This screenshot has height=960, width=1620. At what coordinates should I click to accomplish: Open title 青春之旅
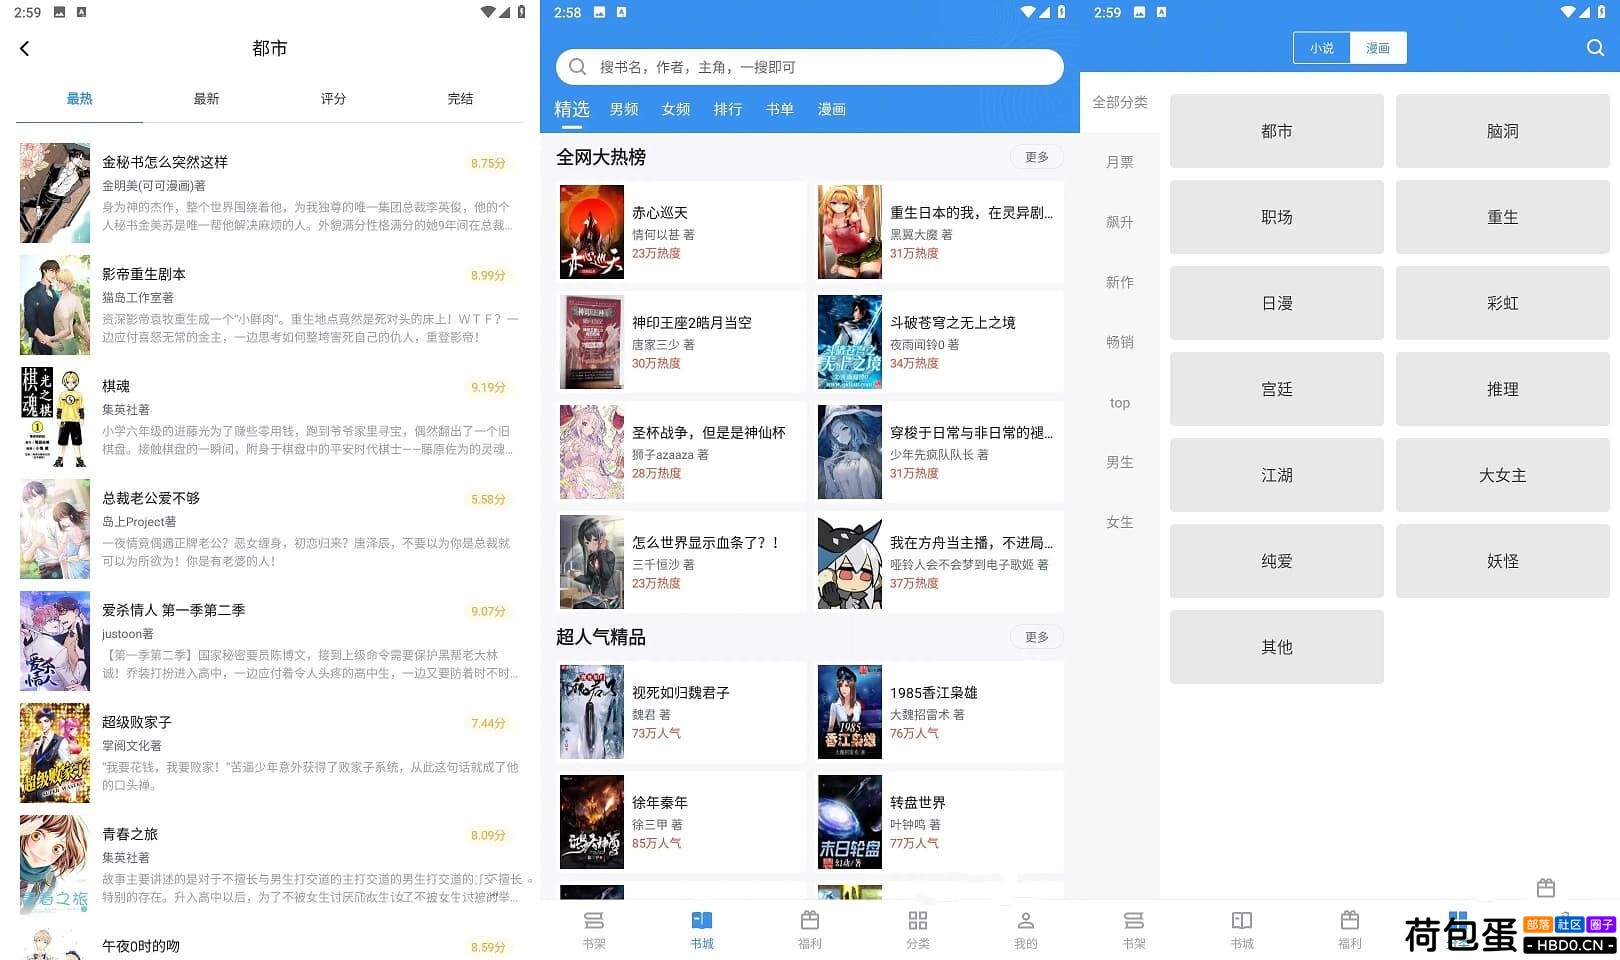pyautogui.click(x=130, y=834)
